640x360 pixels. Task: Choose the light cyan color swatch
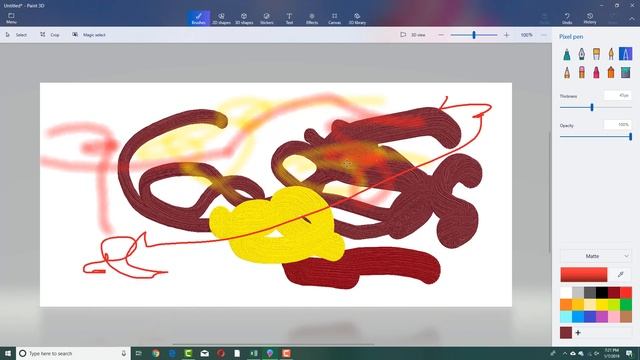click(566, 316)
